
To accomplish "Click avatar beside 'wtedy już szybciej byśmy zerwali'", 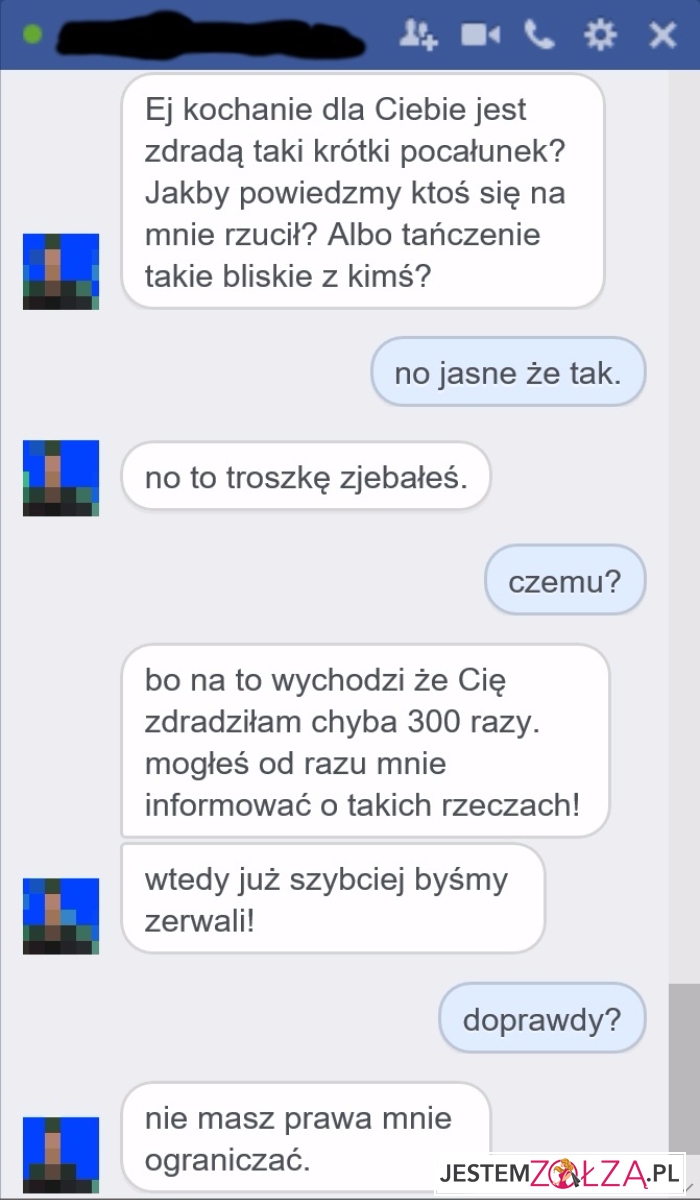I will [61, 916].
